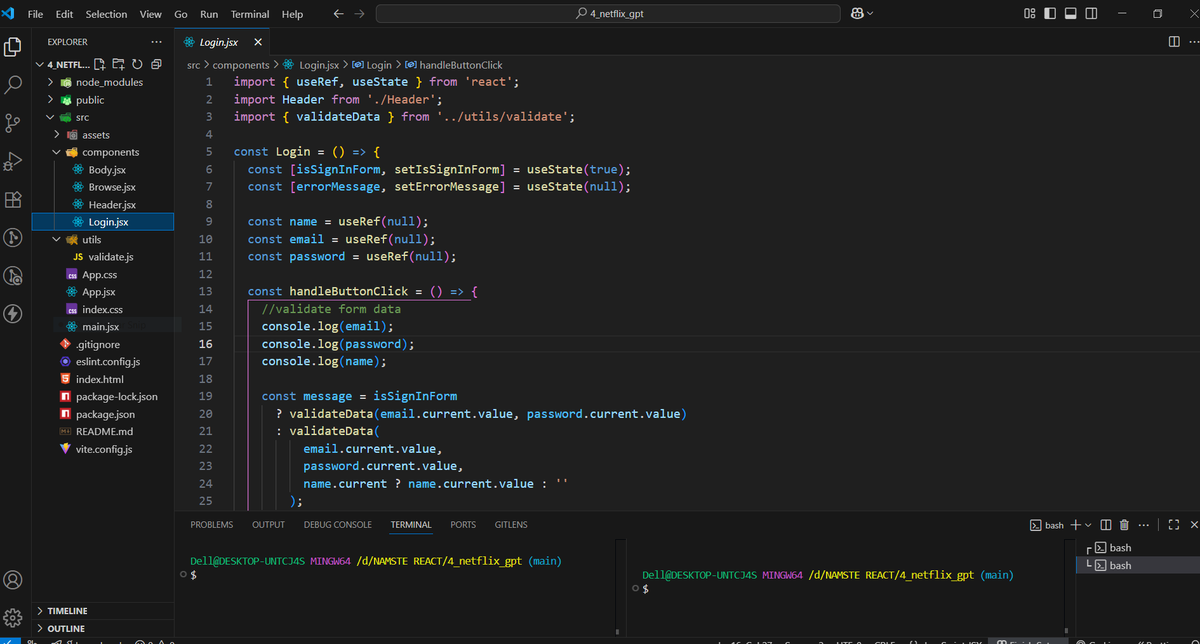Open the Customize Layout icon
Image resolution: width=1200 pixels, height=644 pixels.
pos(1031,14)
